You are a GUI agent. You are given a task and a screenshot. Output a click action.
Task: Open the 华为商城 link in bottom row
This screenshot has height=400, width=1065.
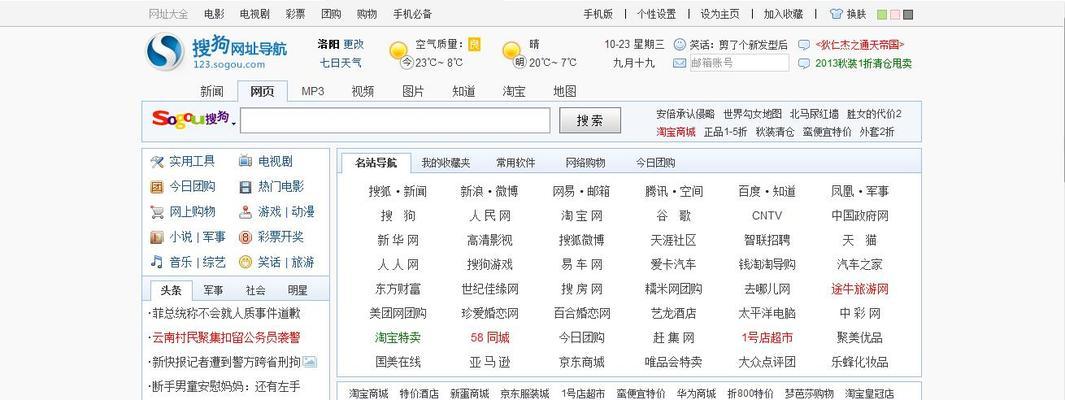pyautogui.click(x=696, y=394)
